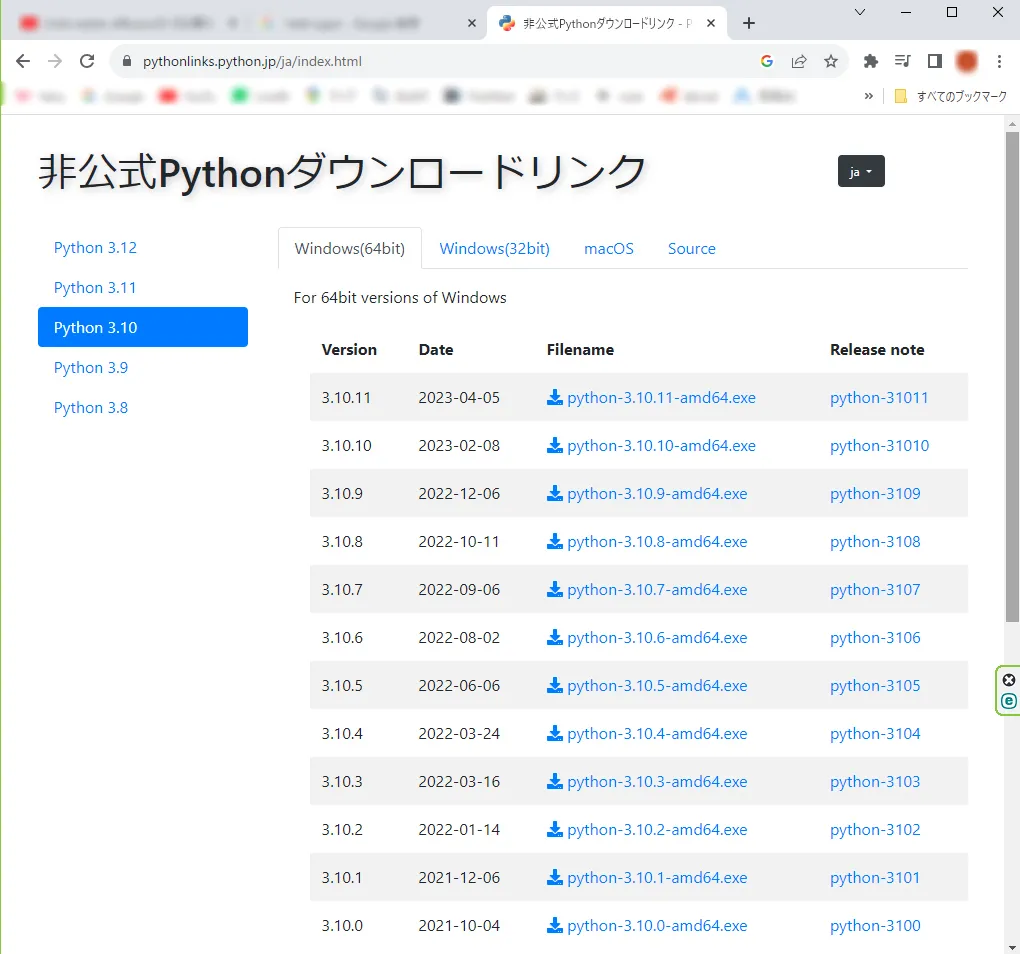This screenshot has height=954, width=1020.
Task: Bookmark this page with the star icon
Action: (831, 61)
